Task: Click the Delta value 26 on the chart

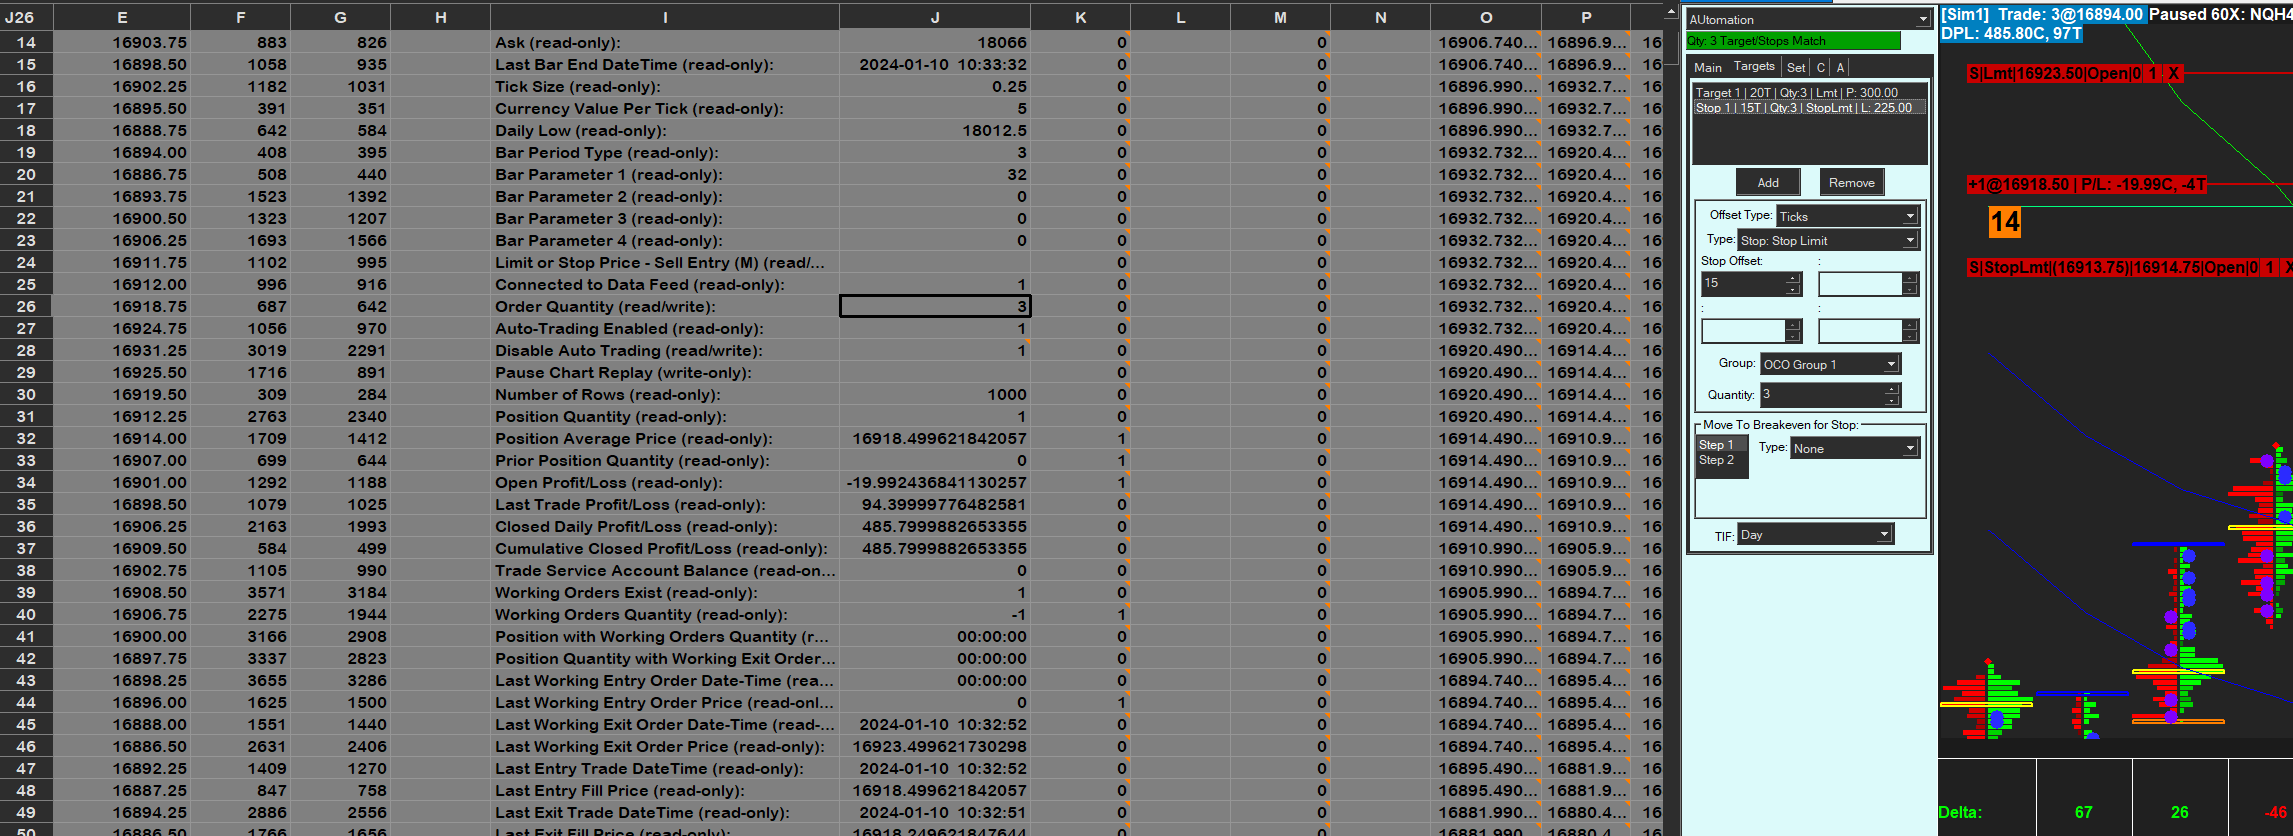Action: (x=2180, y=812)
